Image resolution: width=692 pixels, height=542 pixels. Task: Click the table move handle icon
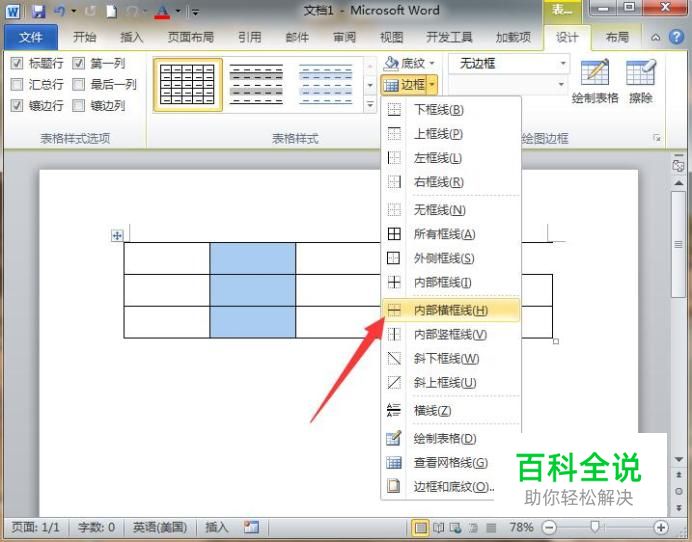click(117, 236)
